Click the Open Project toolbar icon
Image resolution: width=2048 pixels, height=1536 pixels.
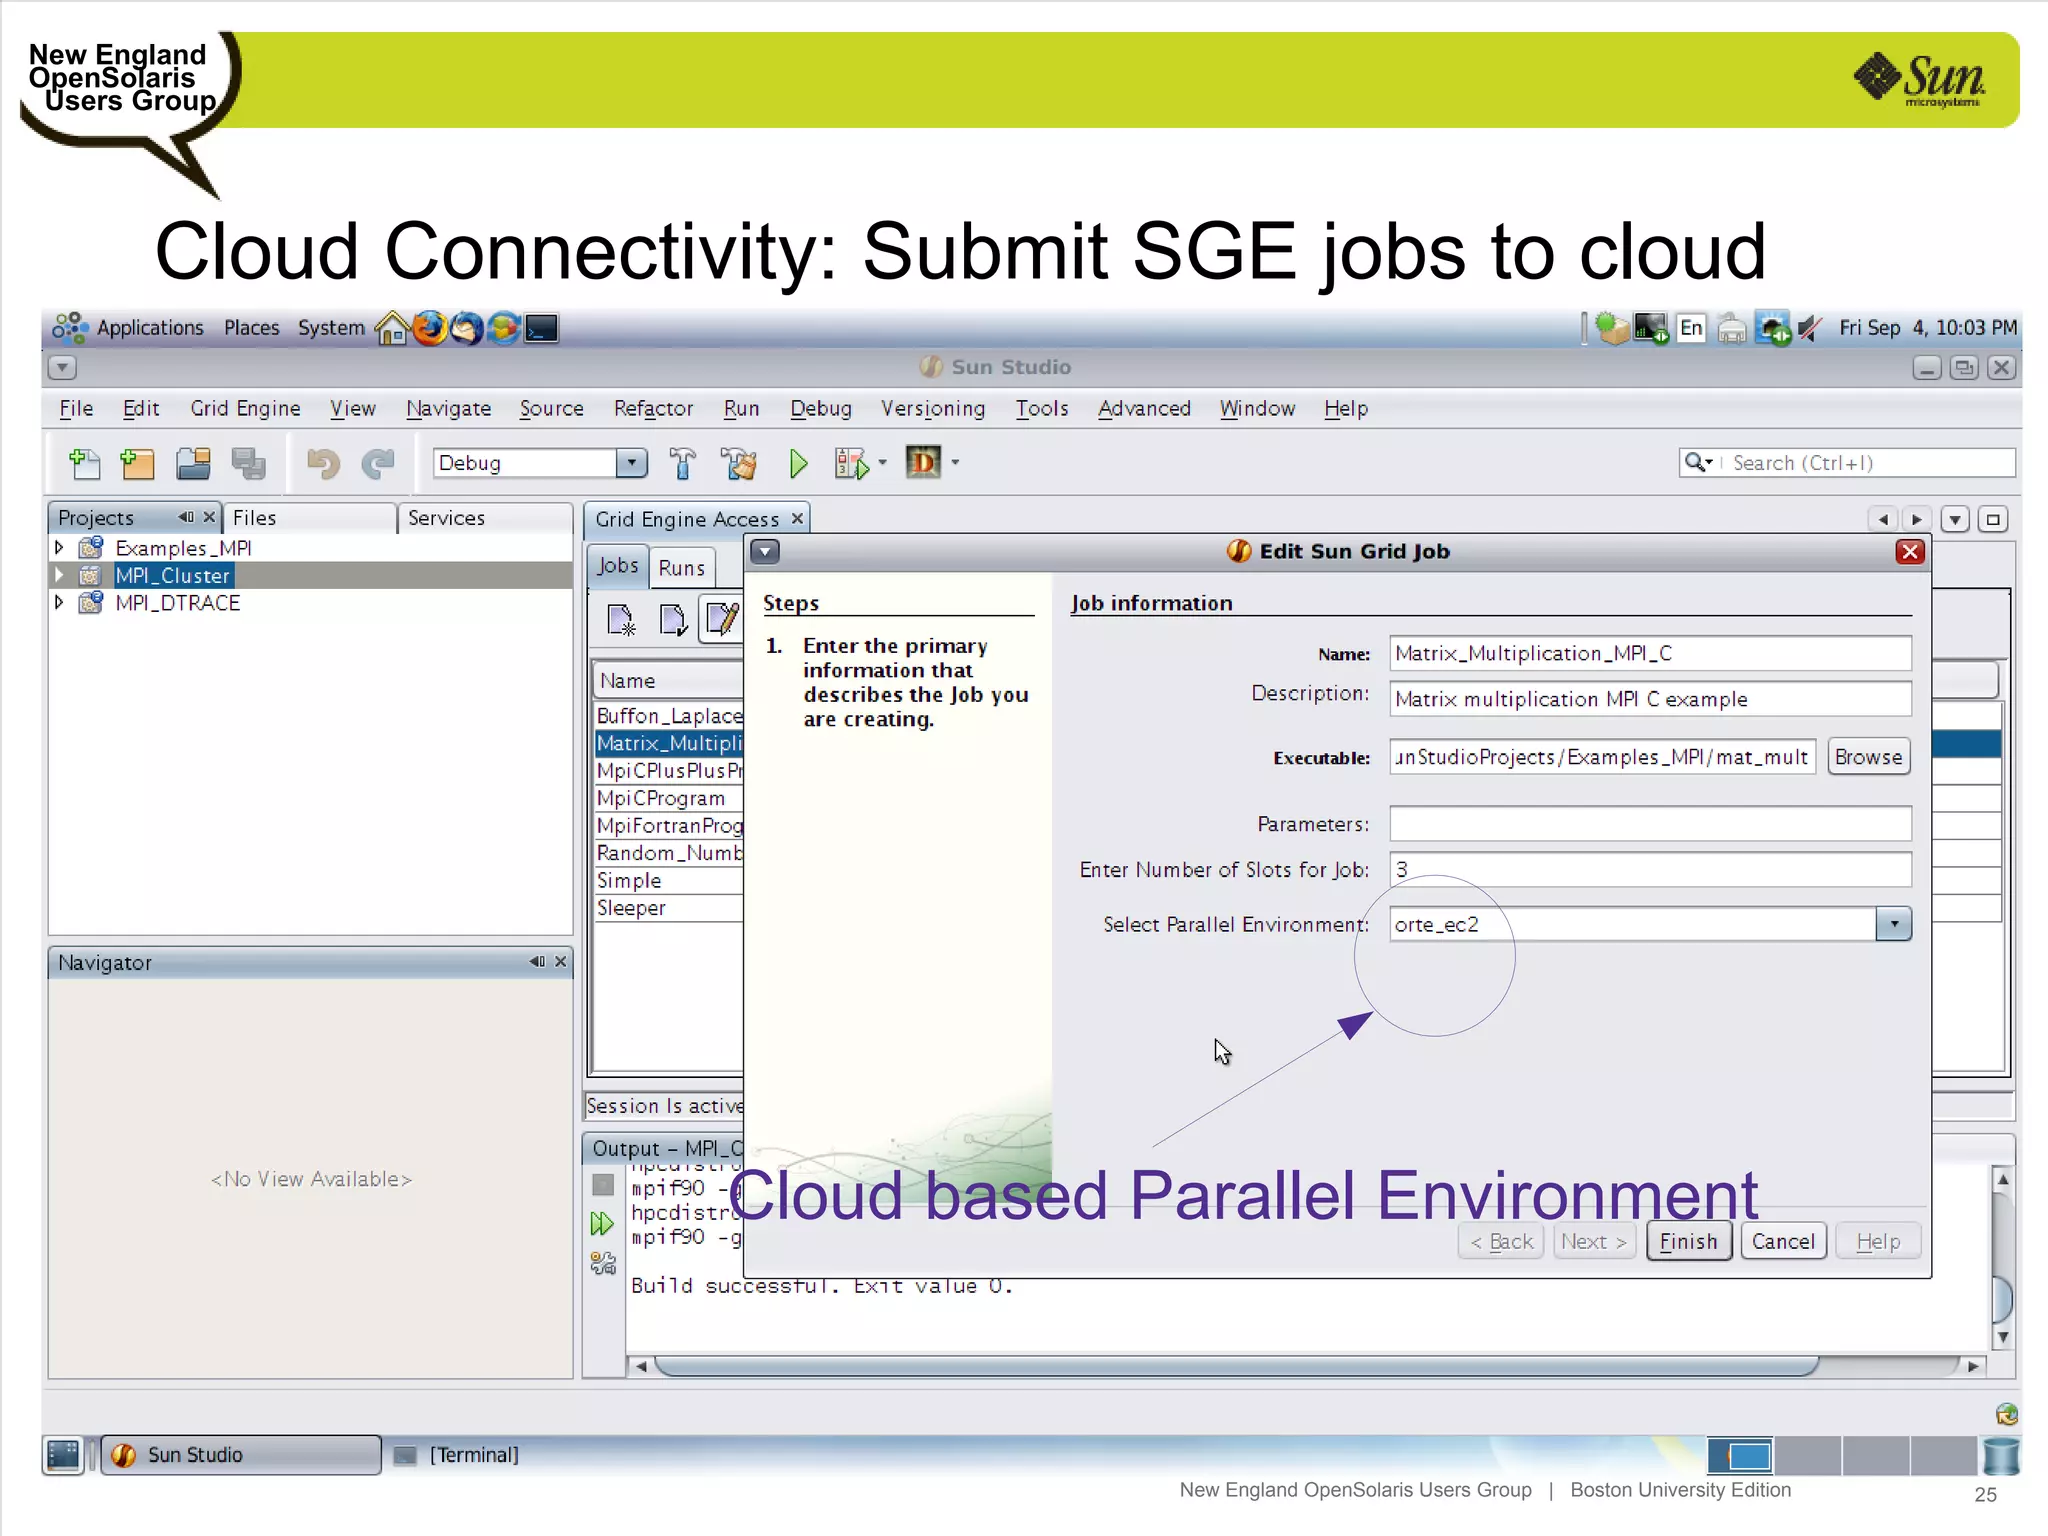coord(193,463)
